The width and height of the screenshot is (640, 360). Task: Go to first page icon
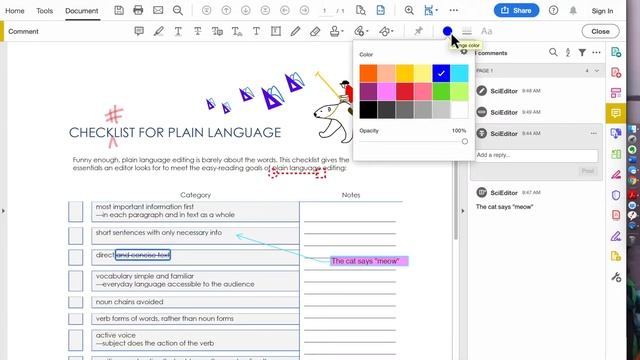tap(207, 11)
